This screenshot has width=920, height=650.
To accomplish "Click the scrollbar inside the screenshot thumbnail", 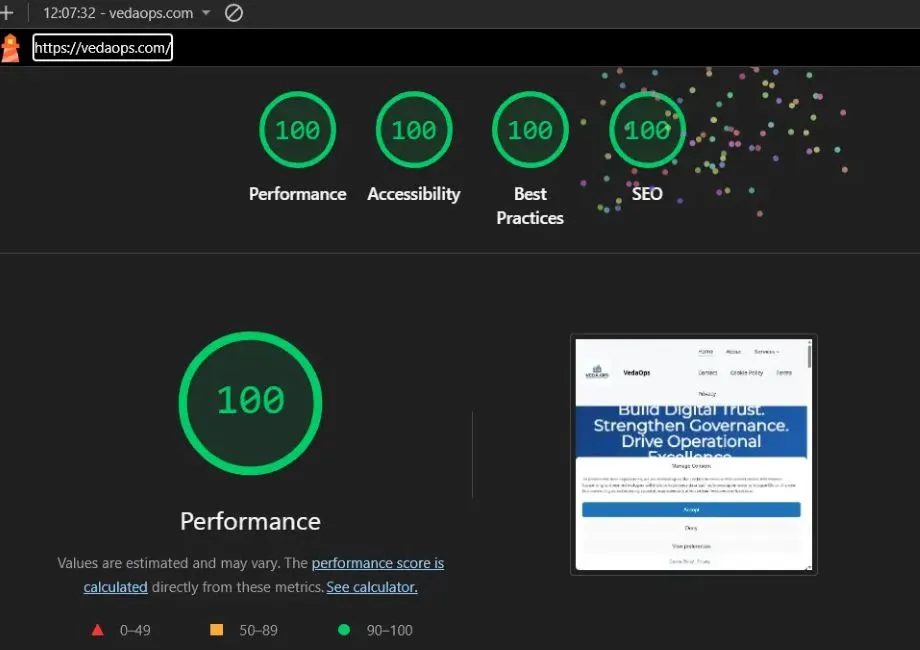I will pos(810,356).
